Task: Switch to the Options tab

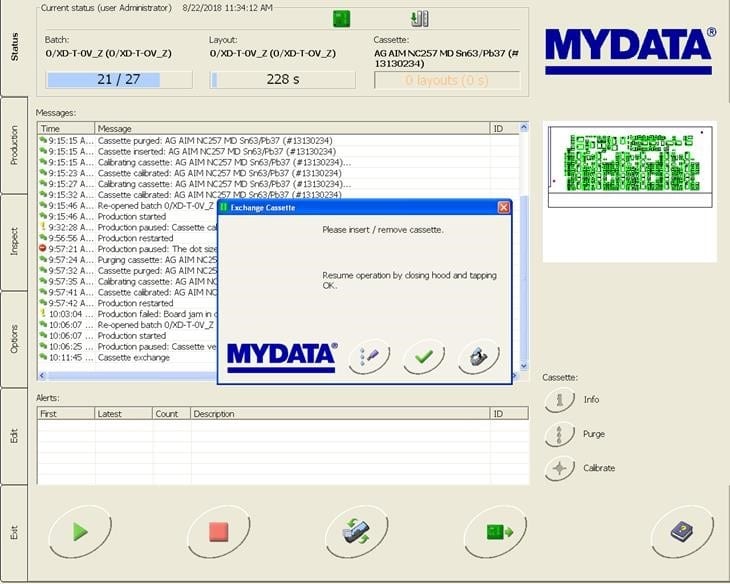Action: pyautogui.click(x=14, y=339)
